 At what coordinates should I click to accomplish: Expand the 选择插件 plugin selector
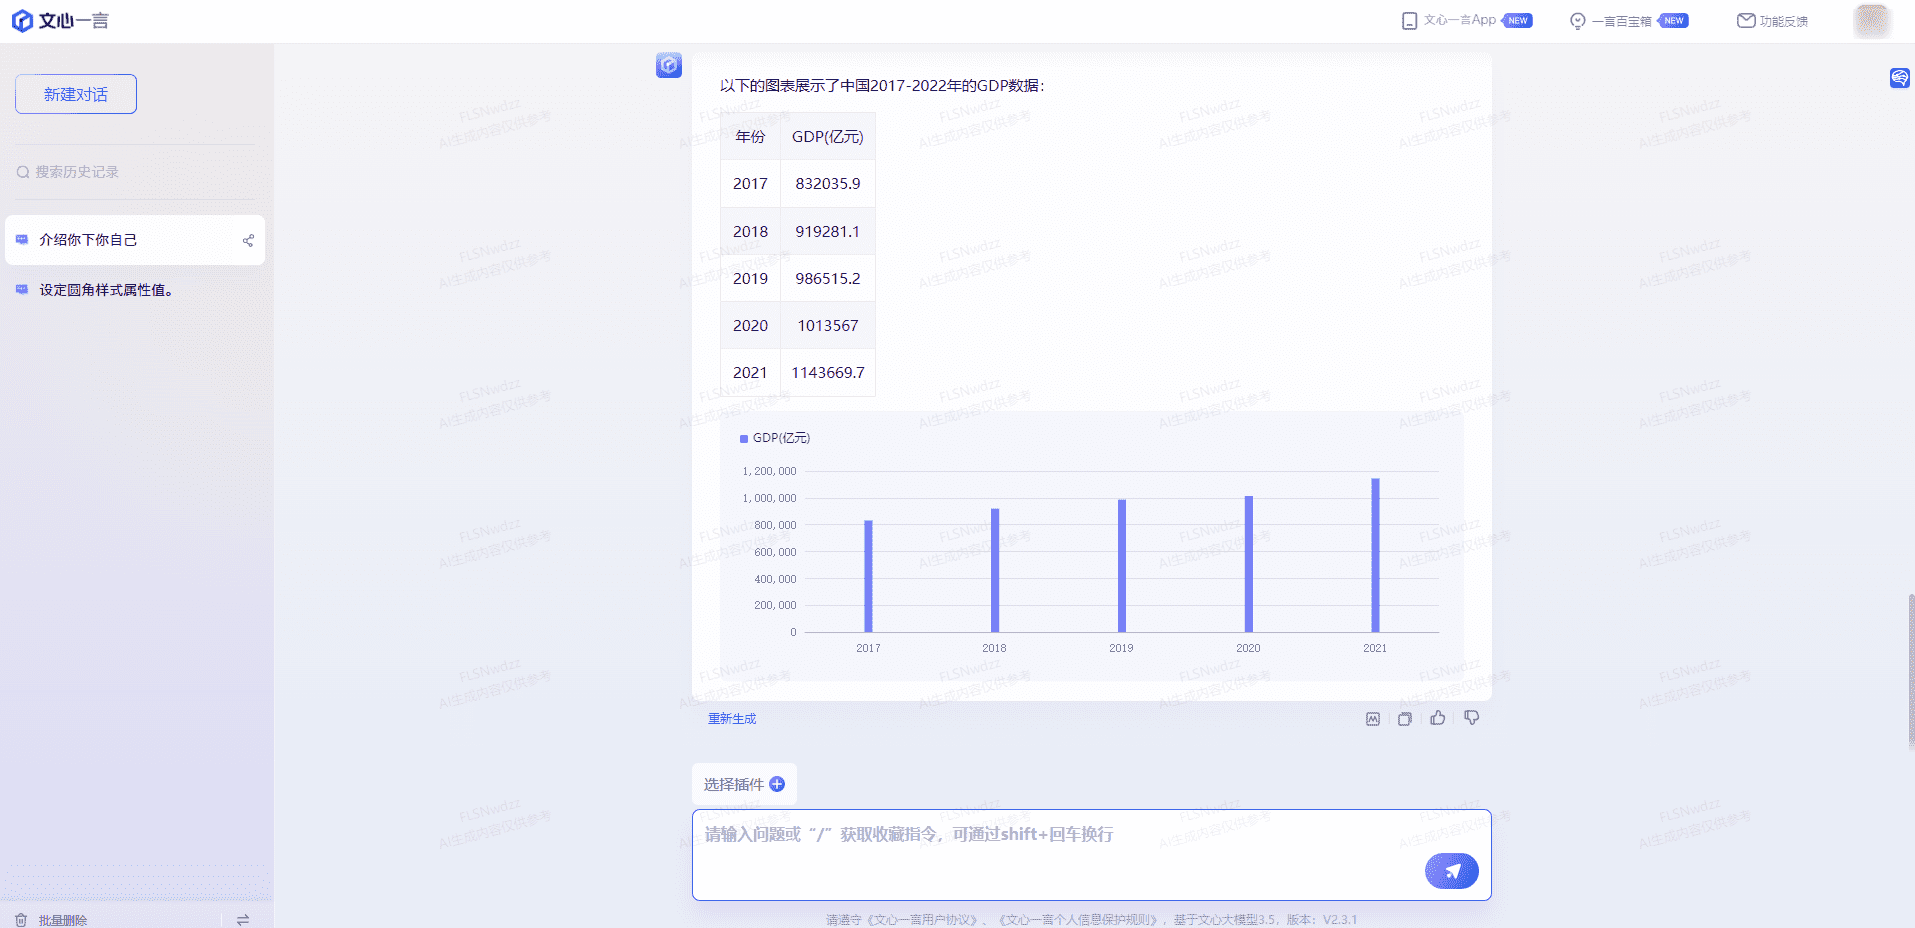point(744,784)
